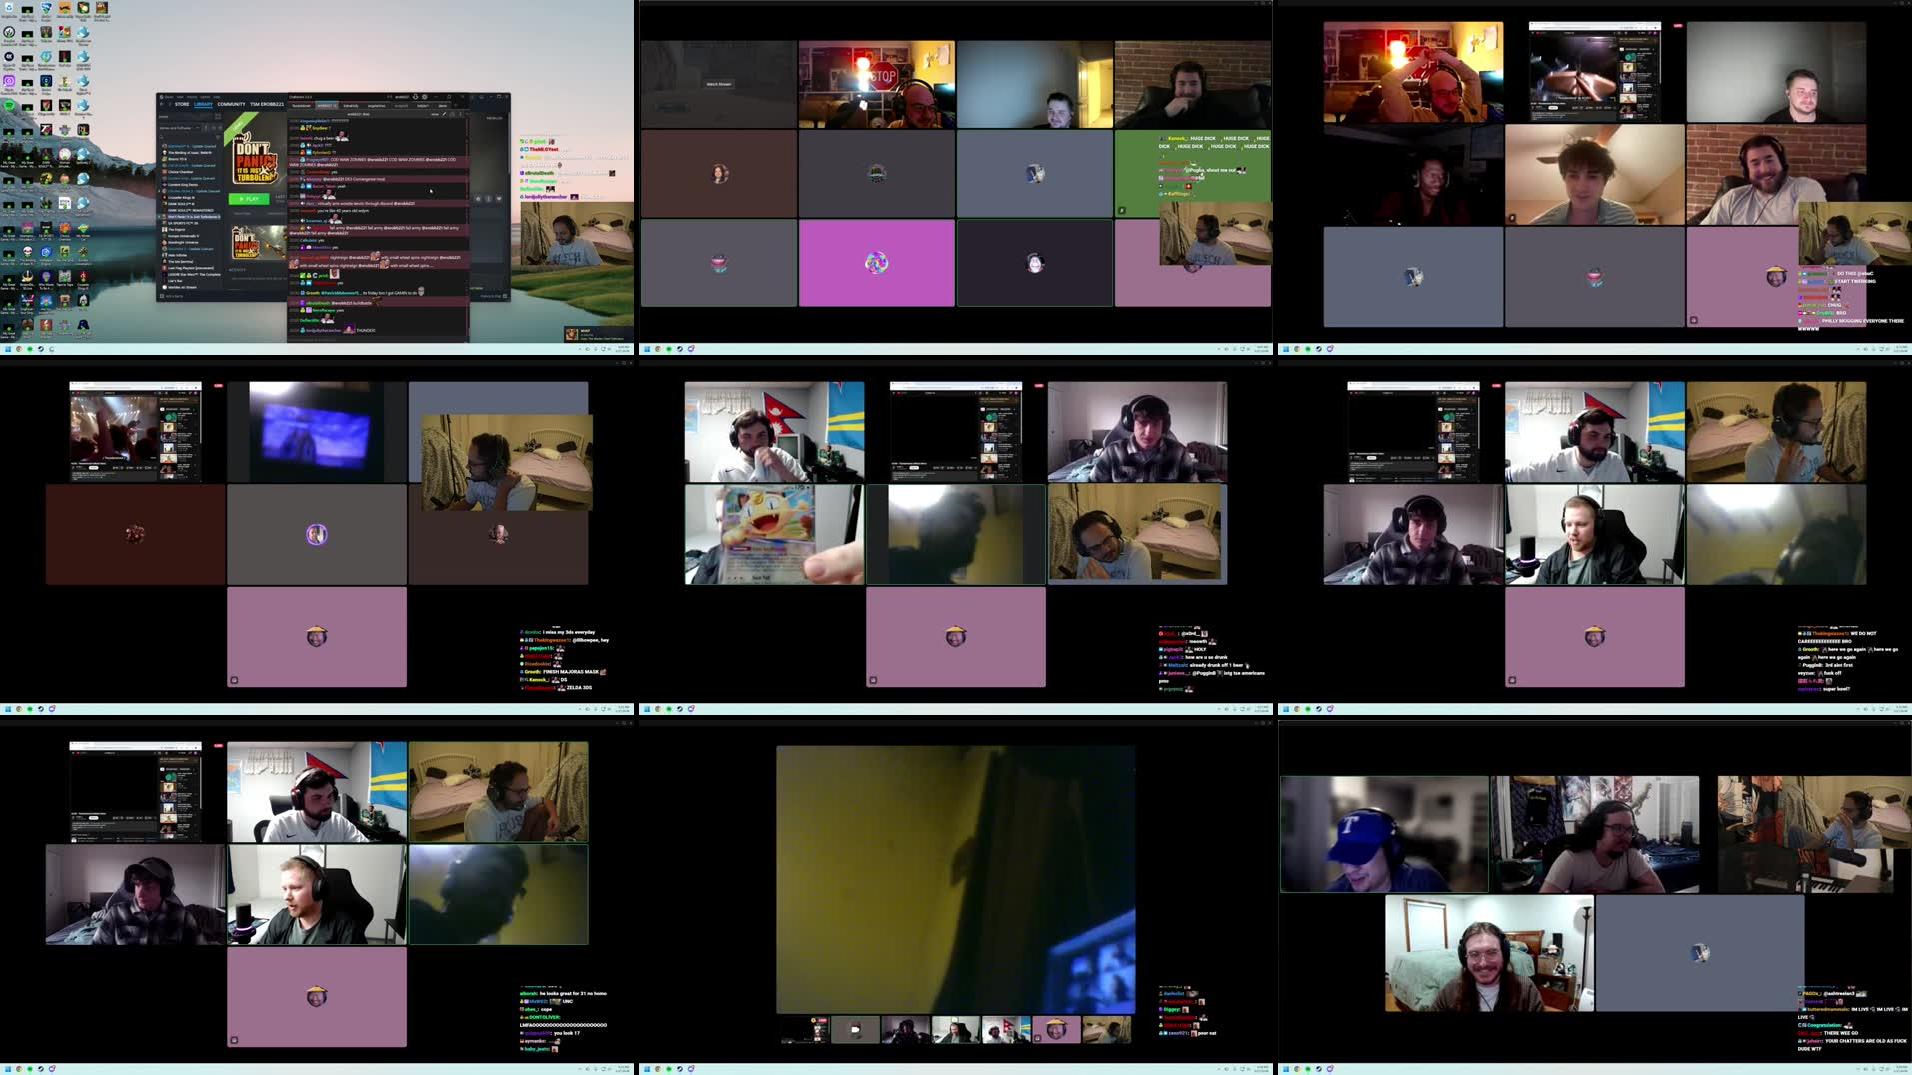Click the filter funnel icon above the game list
The width and height of the screenshot is (1912, 1075).
point(218,137)
